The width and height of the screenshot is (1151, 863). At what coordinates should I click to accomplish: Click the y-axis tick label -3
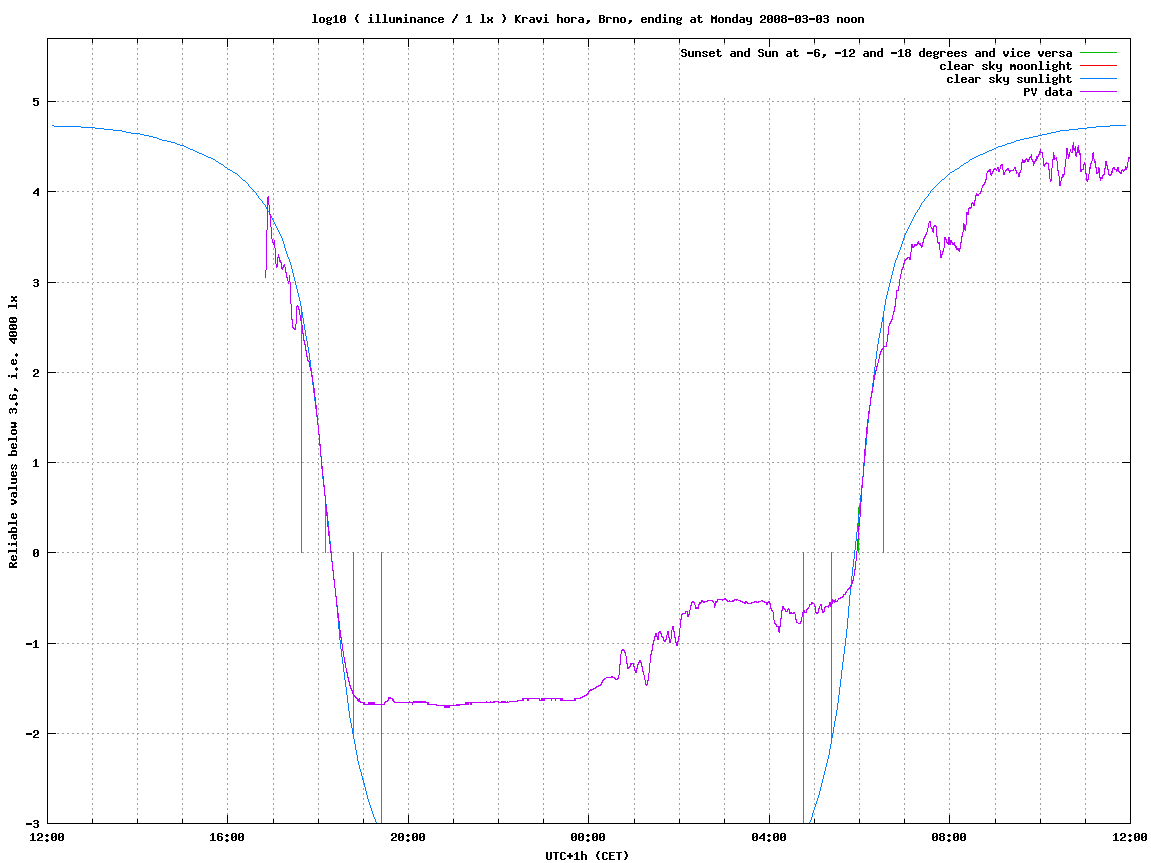coord(33,824)
